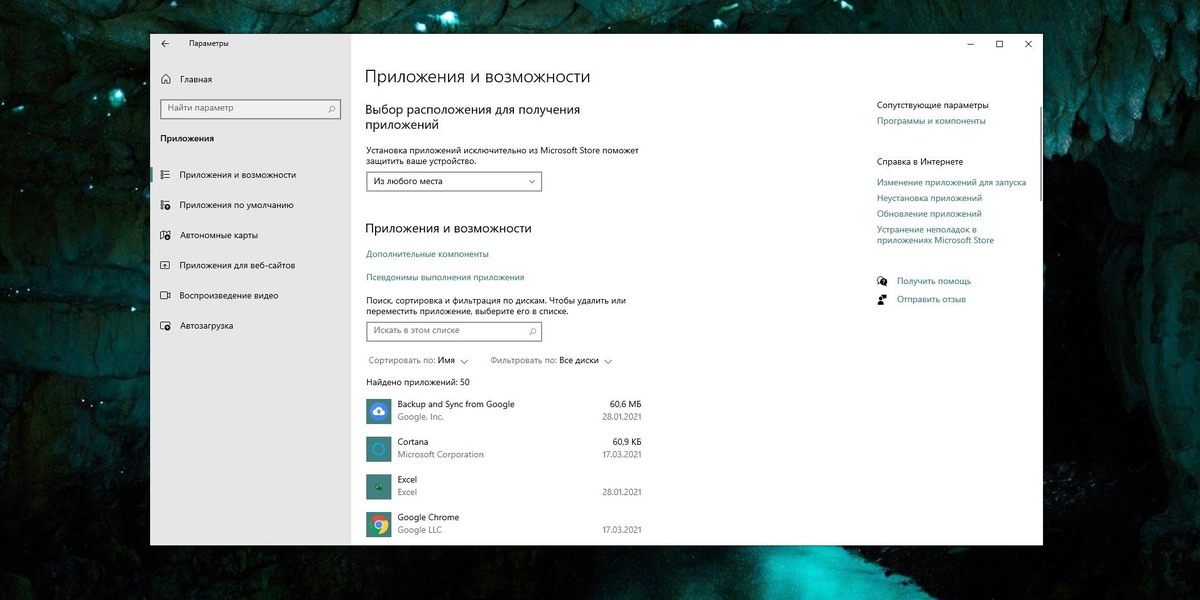The height and width of the screenshot is (600, 1200).
Task: Click the Backup and Sync app icon
Action: pyautogui.click(x=378, y=411)
